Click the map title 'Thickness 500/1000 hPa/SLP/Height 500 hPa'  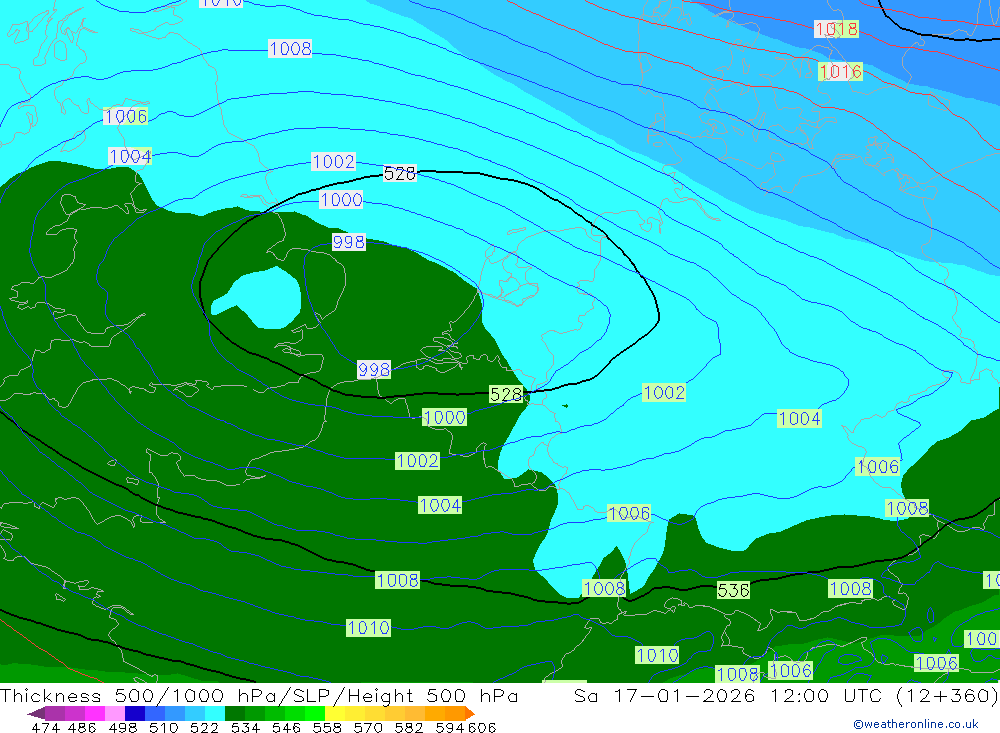(x=259, y=695)
